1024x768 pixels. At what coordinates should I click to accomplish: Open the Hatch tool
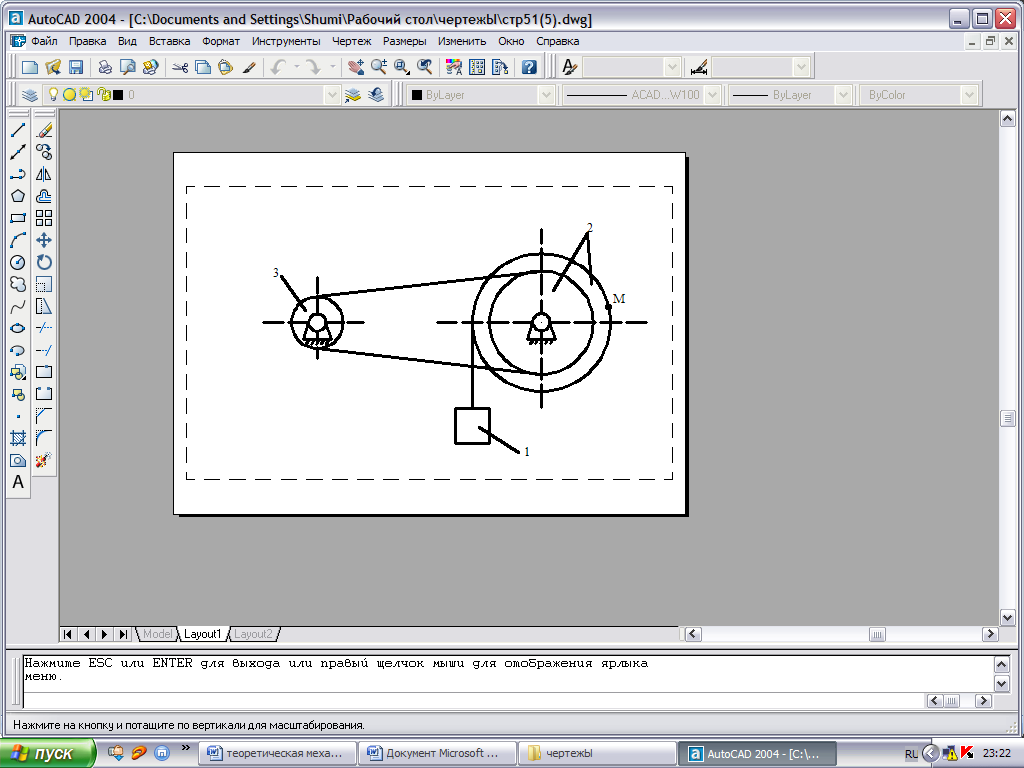18,438
